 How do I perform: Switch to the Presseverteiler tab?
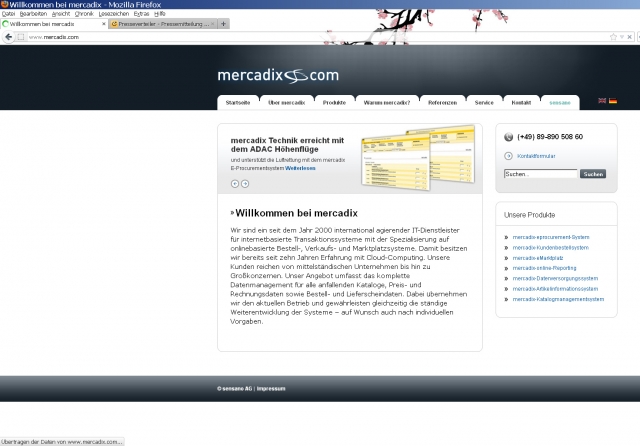click(x=163, y=24)
